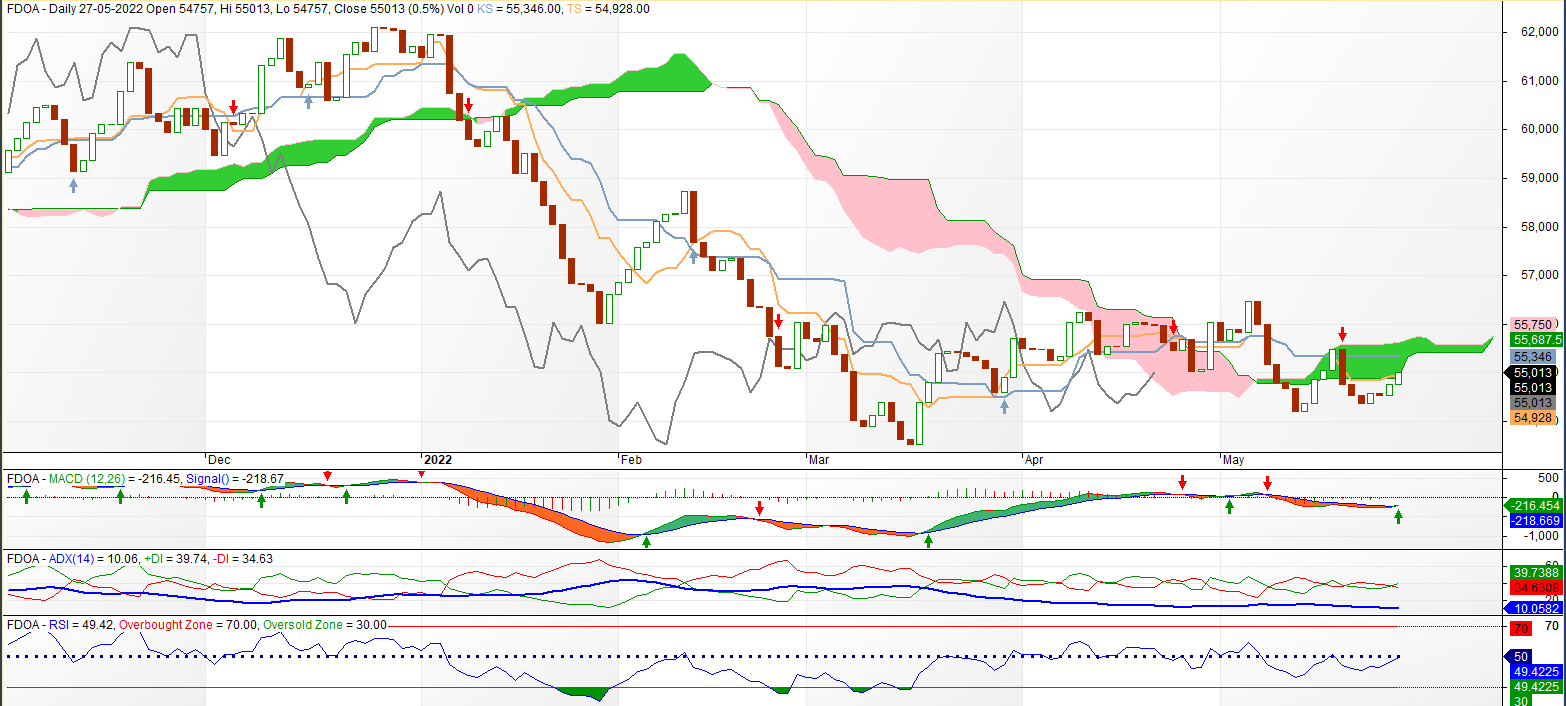1566x706 pixels.
Task: Select the green 55,687.5 price tag
Action: [1536, 340]
